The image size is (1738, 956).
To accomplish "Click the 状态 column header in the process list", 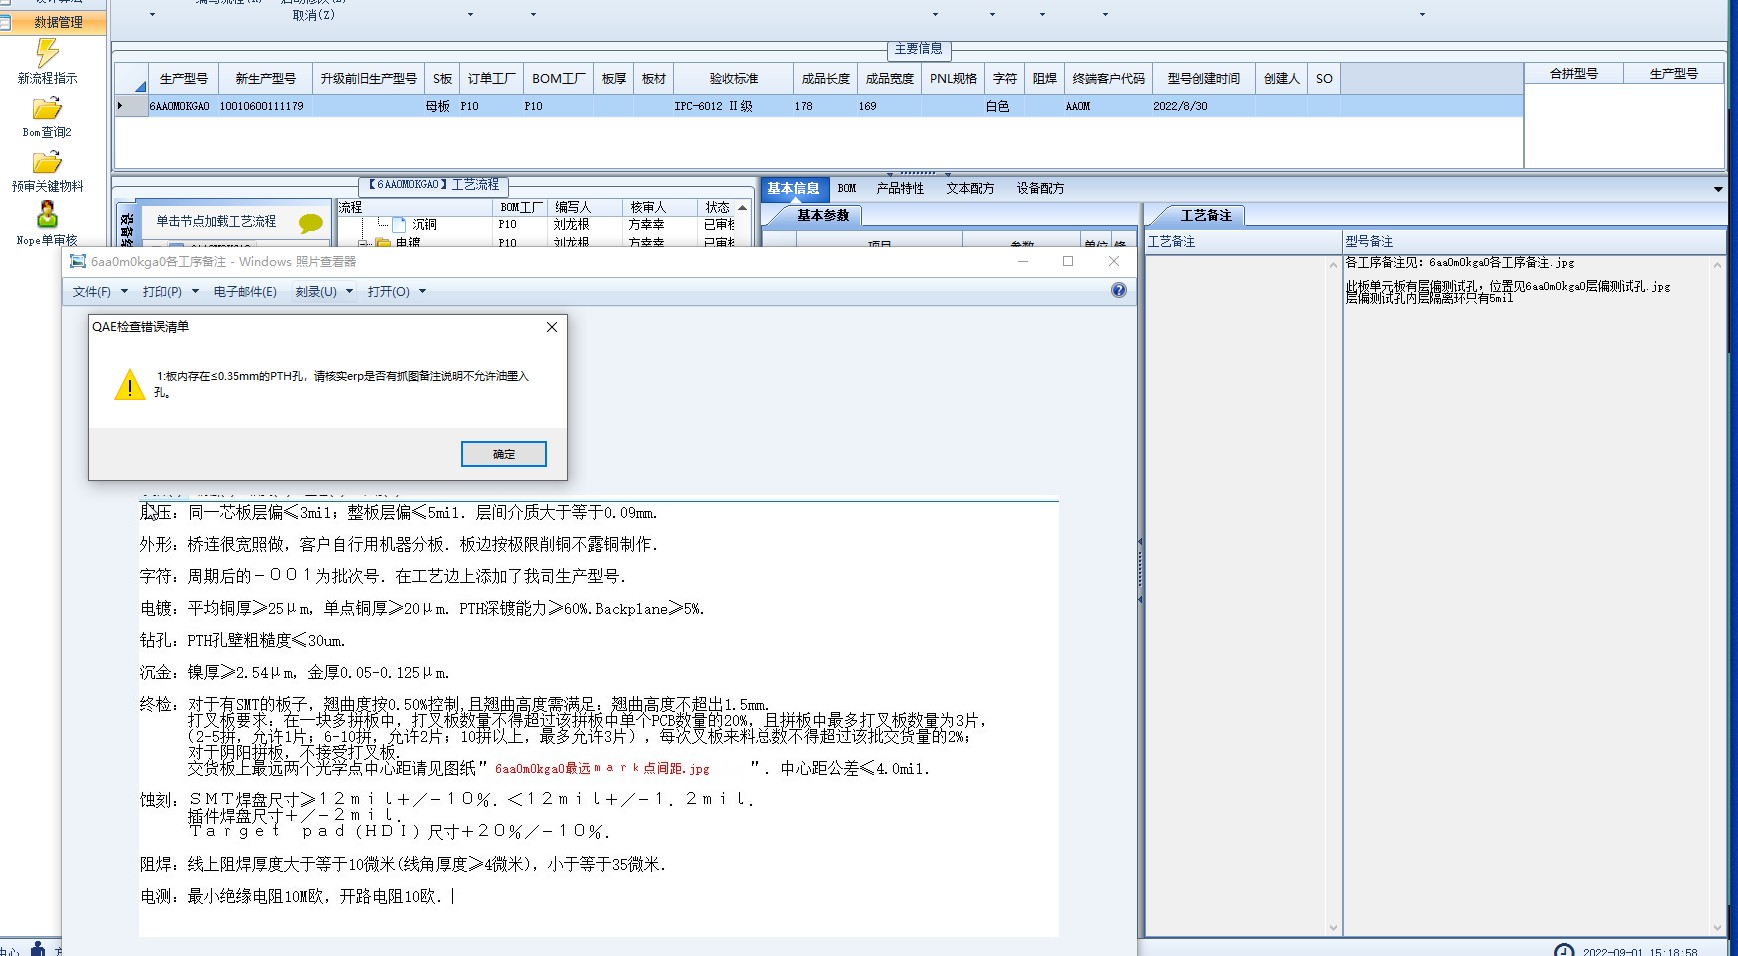I will click(717, 207).
